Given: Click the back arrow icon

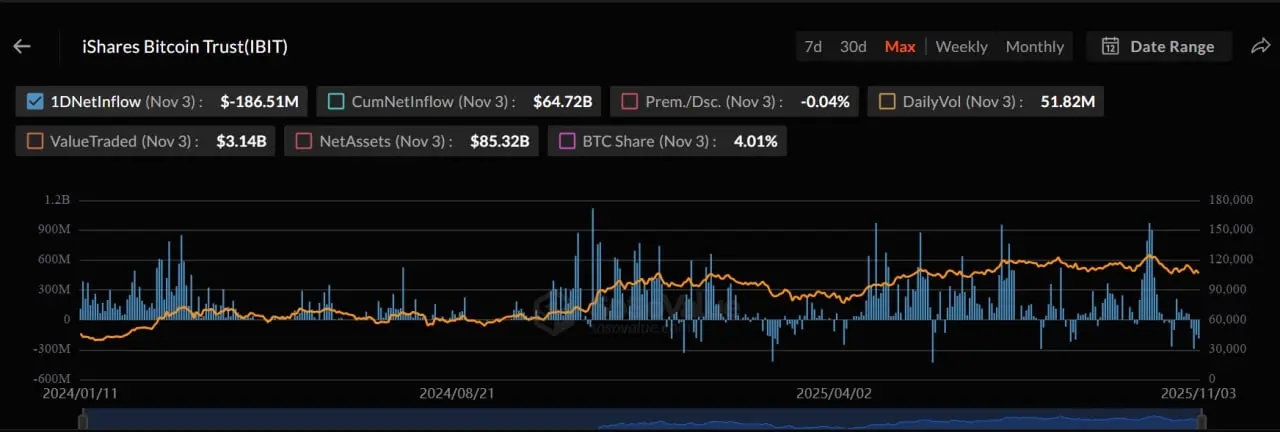Looking at the screenshot, I should pyautogui.click(x=22, y=46).
